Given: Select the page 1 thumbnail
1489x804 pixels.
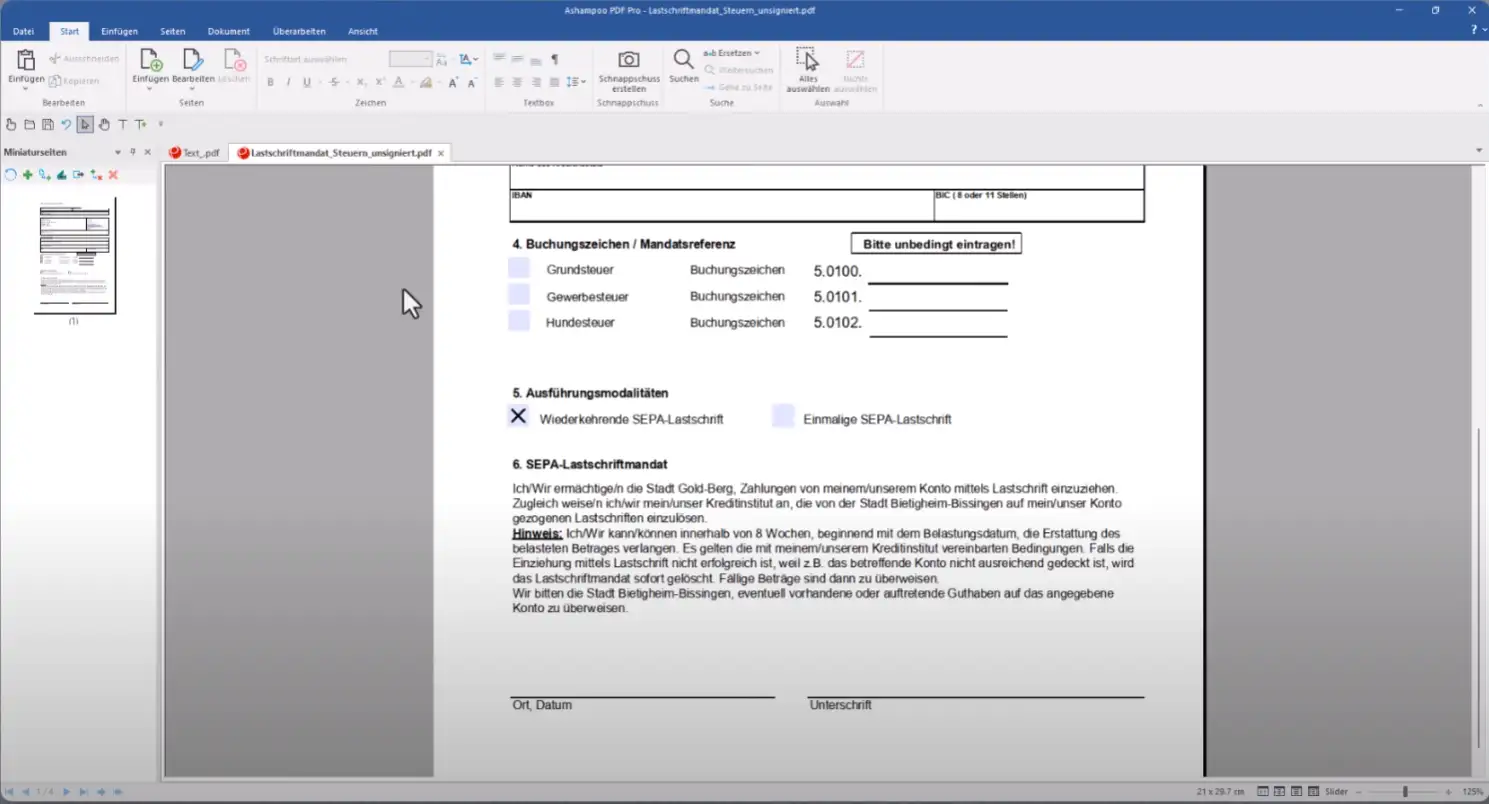Looking at the screenshot, I should 75,256.
